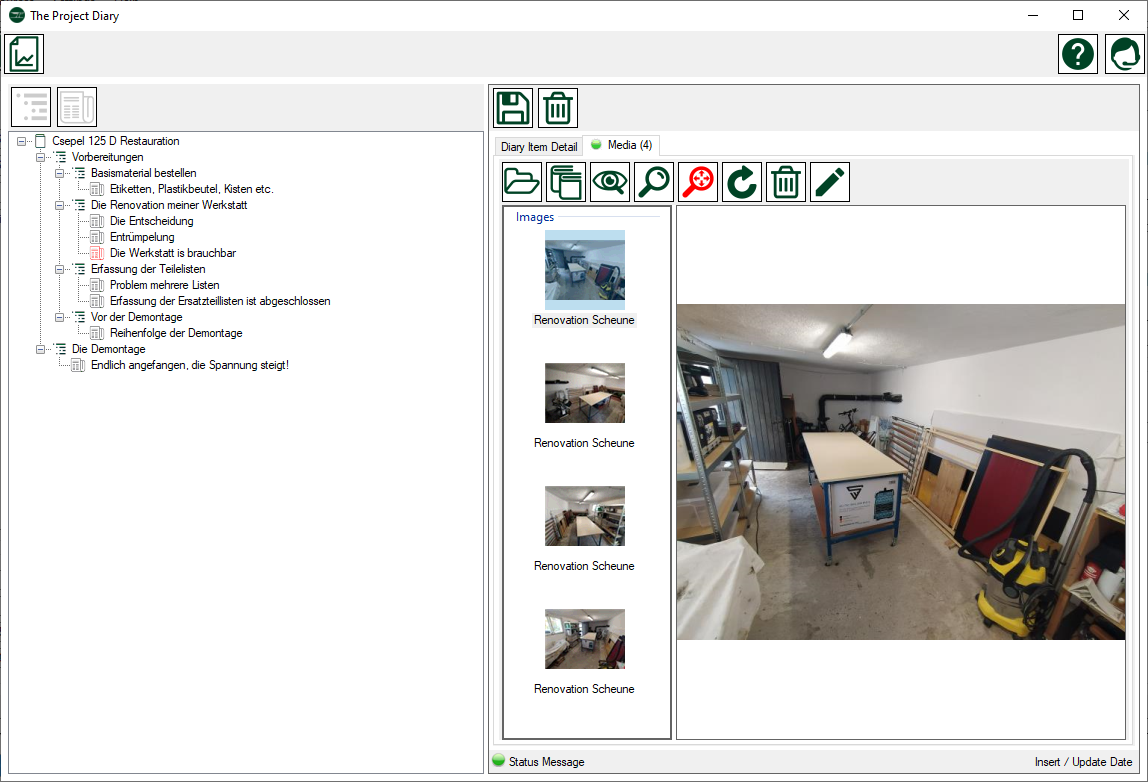
Task: Open 'Reihenfolge der Demontage' diary entry
Action: (x=175, y=333)
